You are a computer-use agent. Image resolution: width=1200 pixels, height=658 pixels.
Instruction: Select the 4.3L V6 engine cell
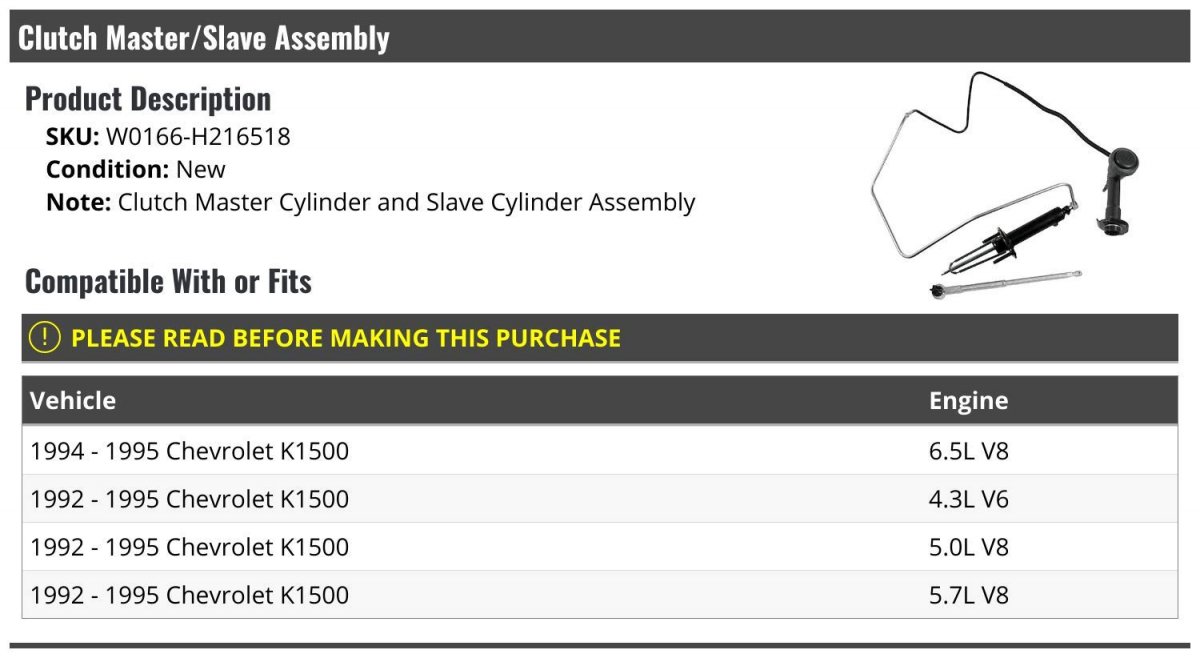968,499
